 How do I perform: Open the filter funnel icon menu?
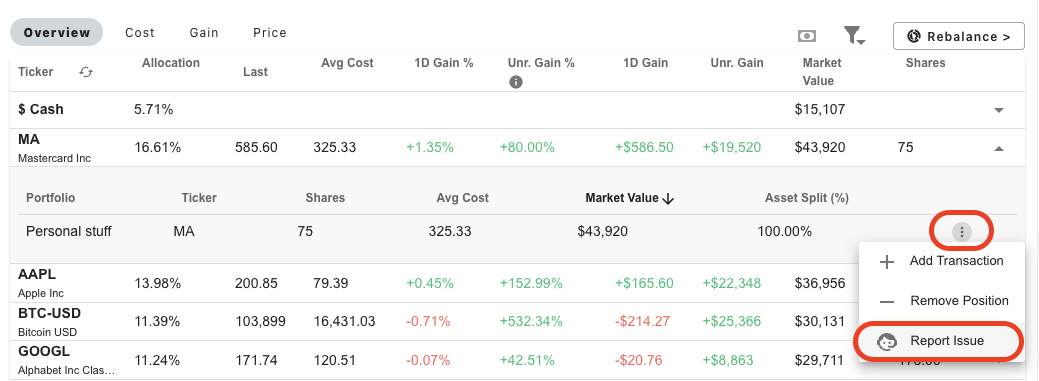(x=853, y=36)
